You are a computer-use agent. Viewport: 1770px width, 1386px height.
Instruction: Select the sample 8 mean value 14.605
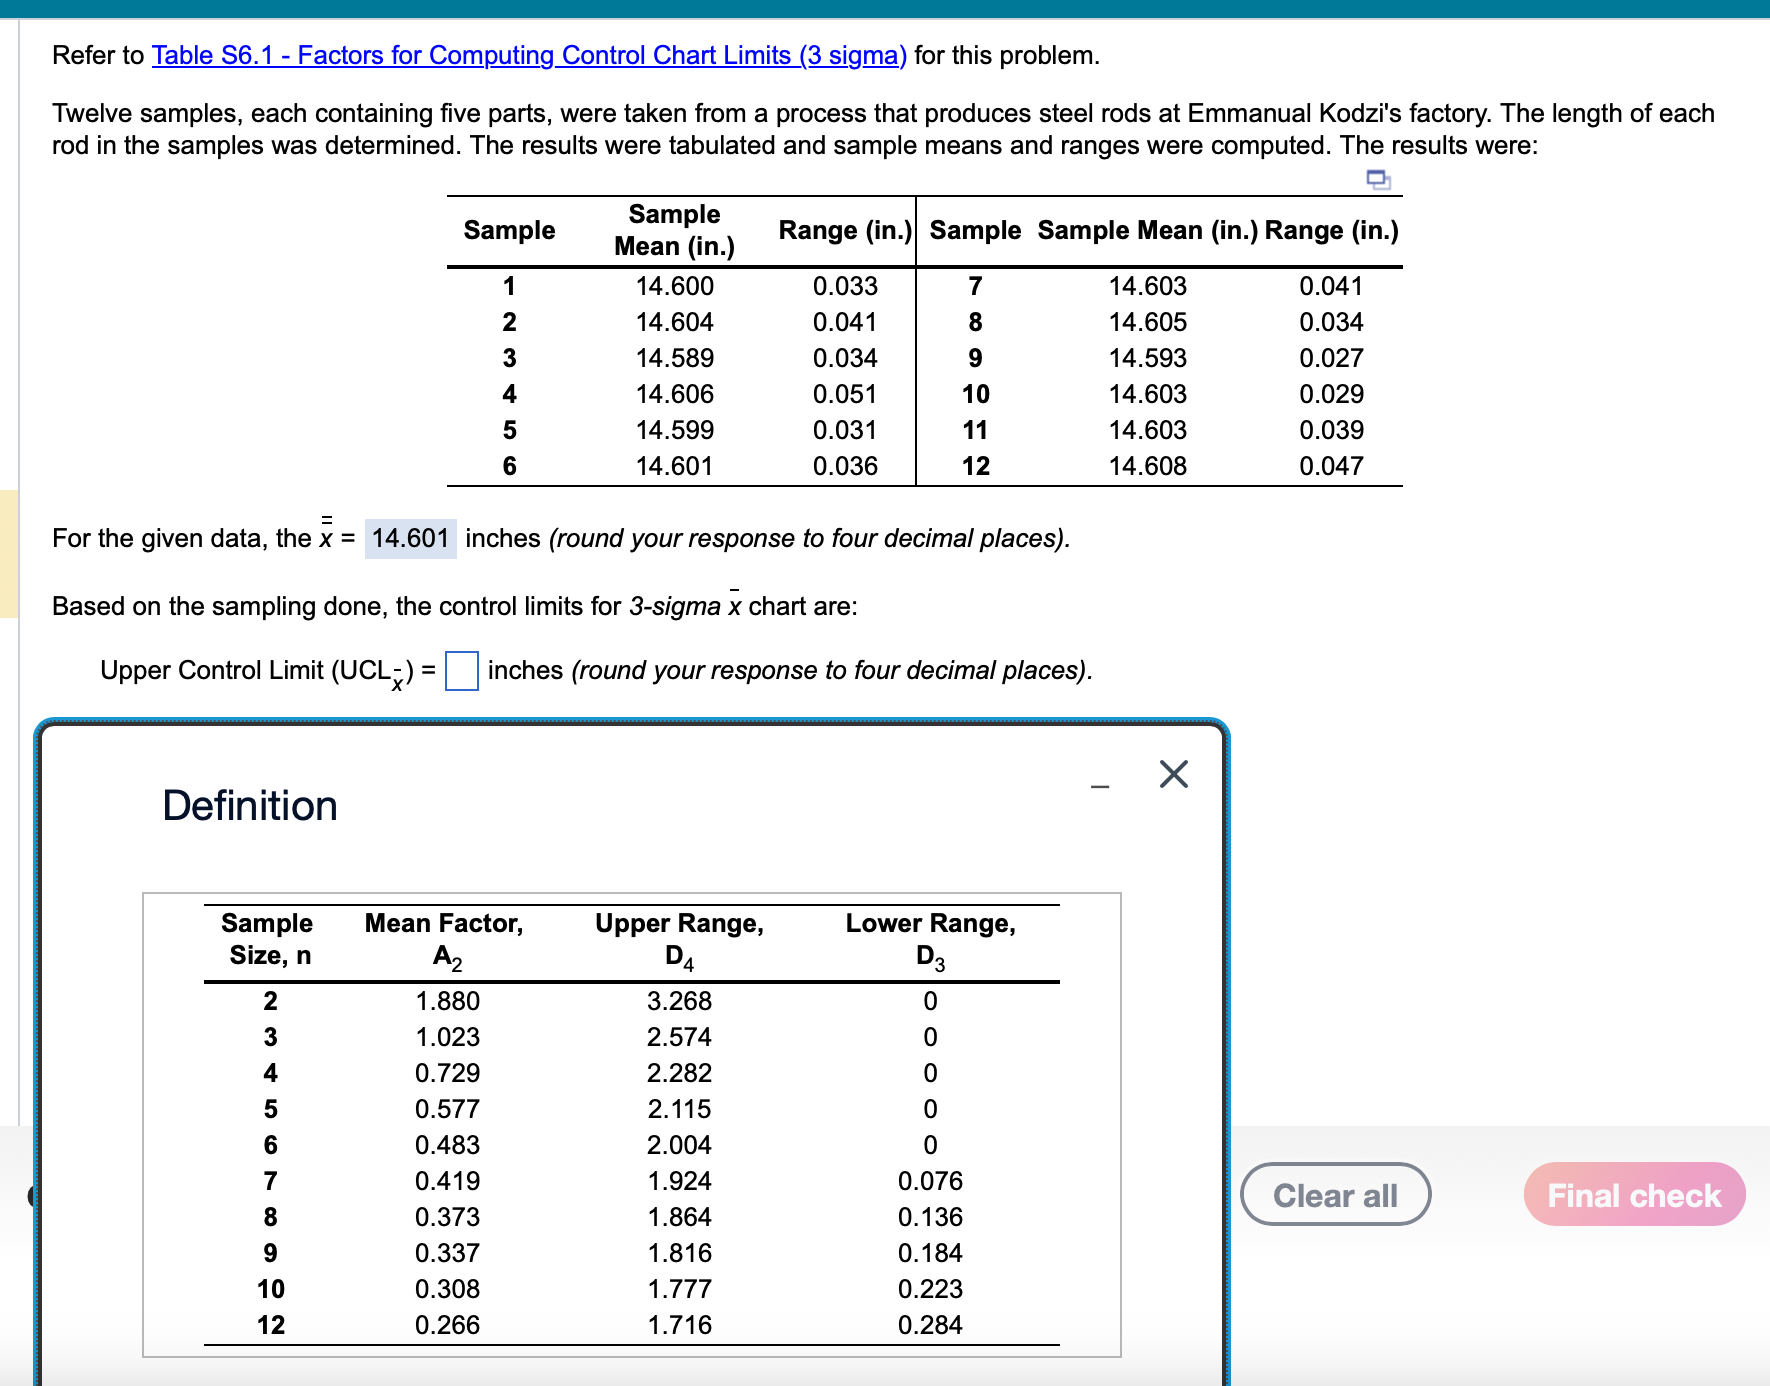[1148, 322]
